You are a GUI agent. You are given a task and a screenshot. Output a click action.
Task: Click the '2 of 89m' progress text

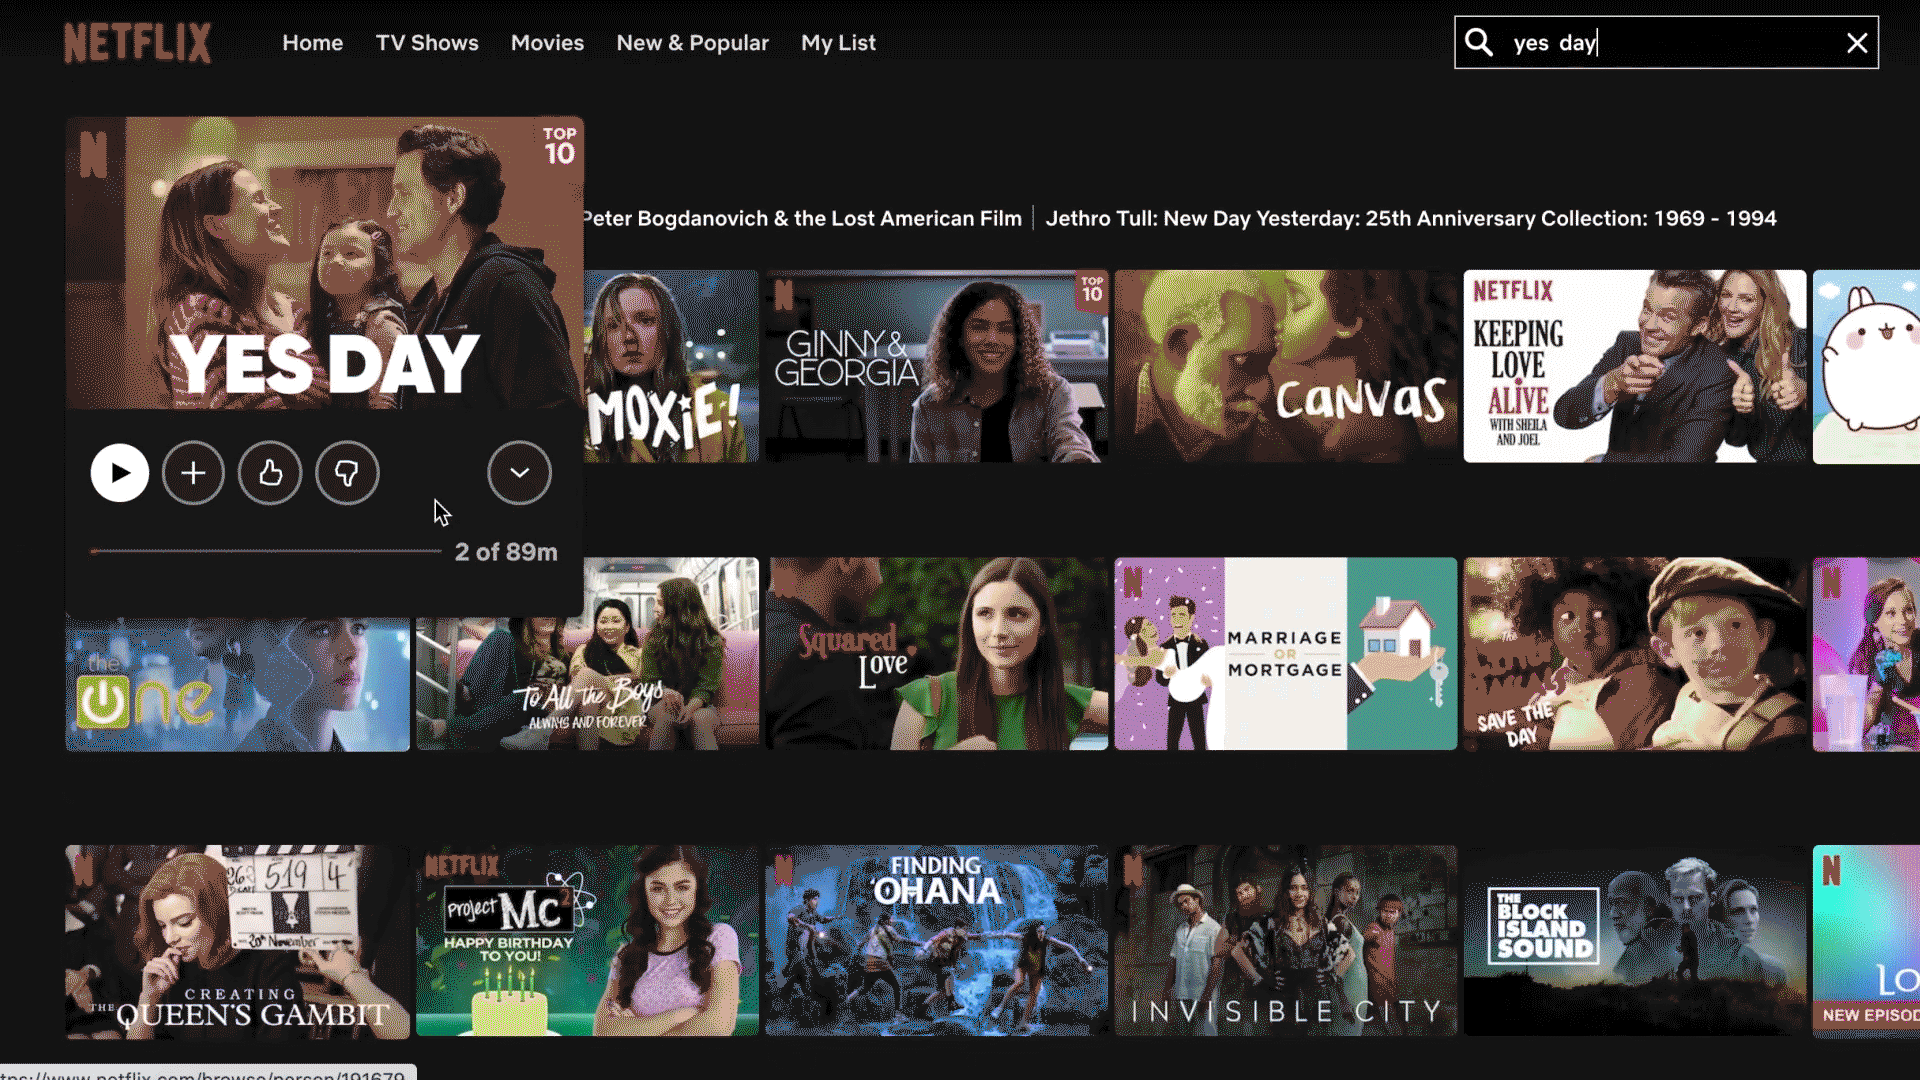506,552
